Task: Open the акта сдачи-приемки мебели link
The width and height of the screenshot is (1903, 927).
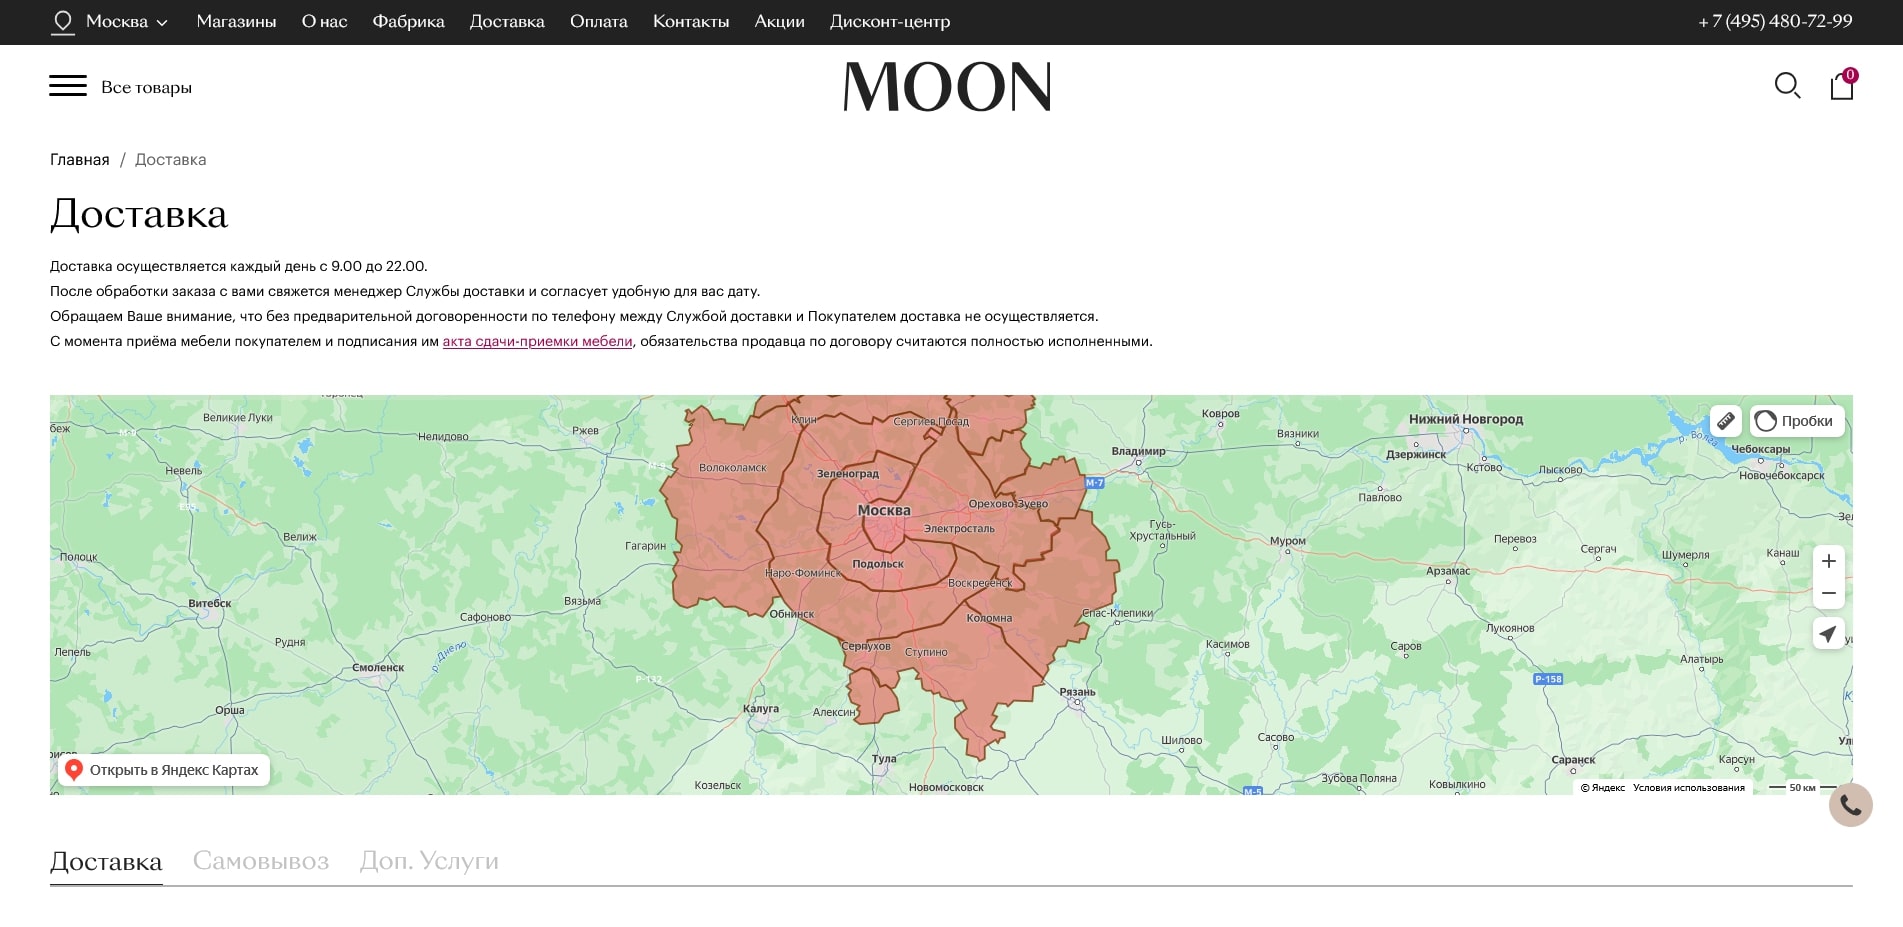Action: [537, 341]
